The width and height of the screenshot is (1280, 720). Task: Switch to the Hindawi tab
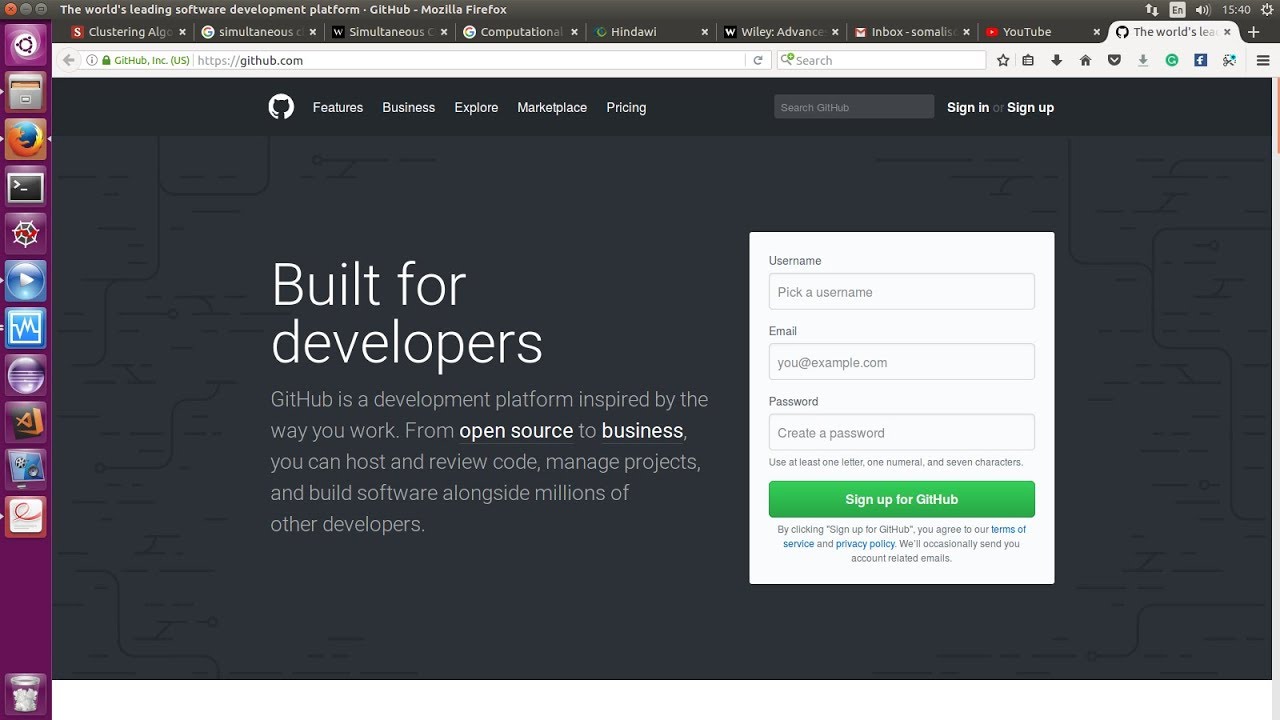point(652,32)
